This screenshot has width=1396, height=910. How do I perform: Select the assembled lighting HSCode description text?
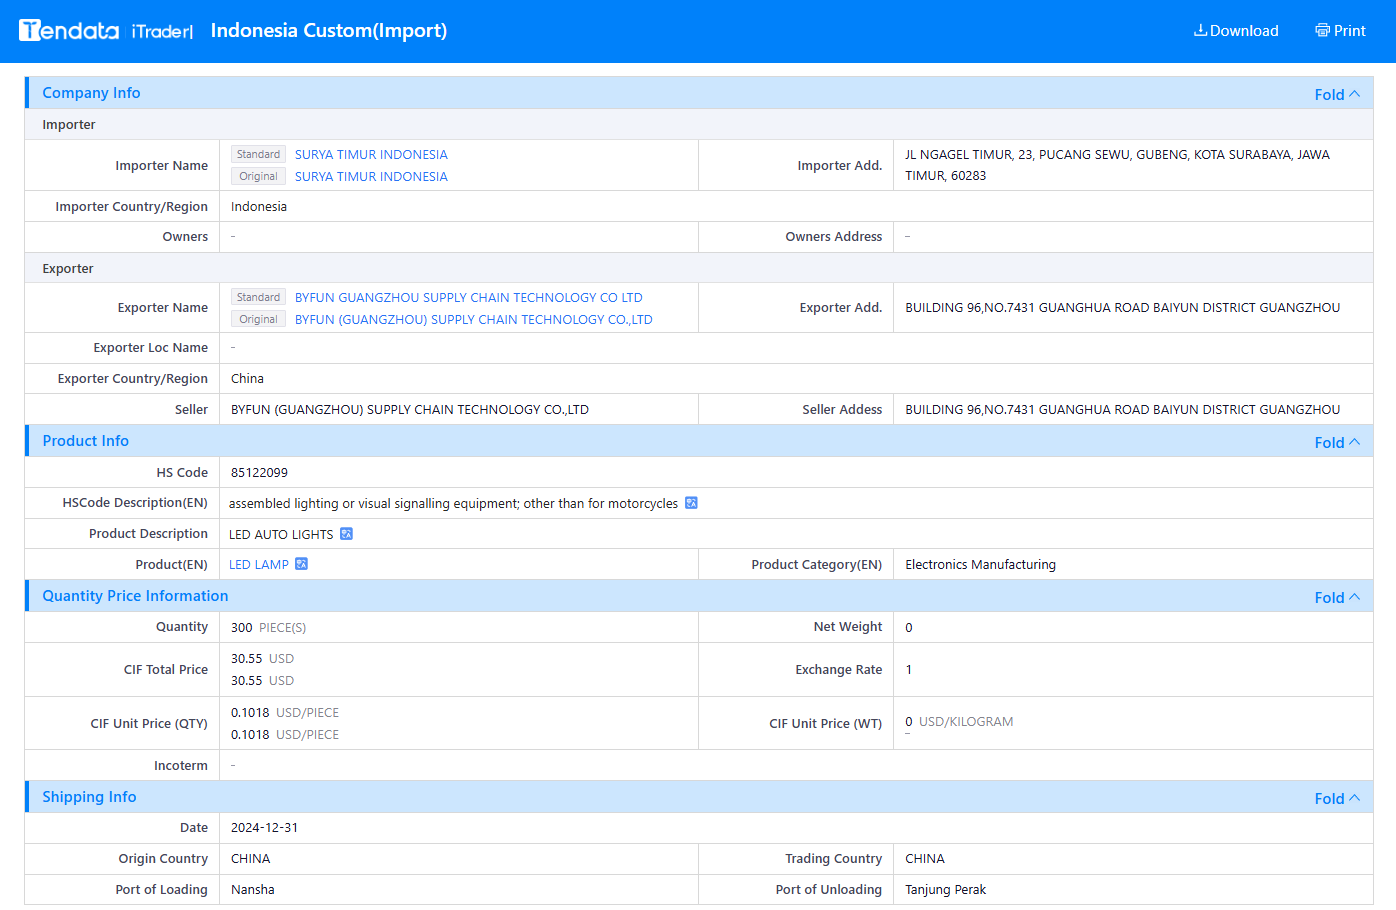click(453, 503)
